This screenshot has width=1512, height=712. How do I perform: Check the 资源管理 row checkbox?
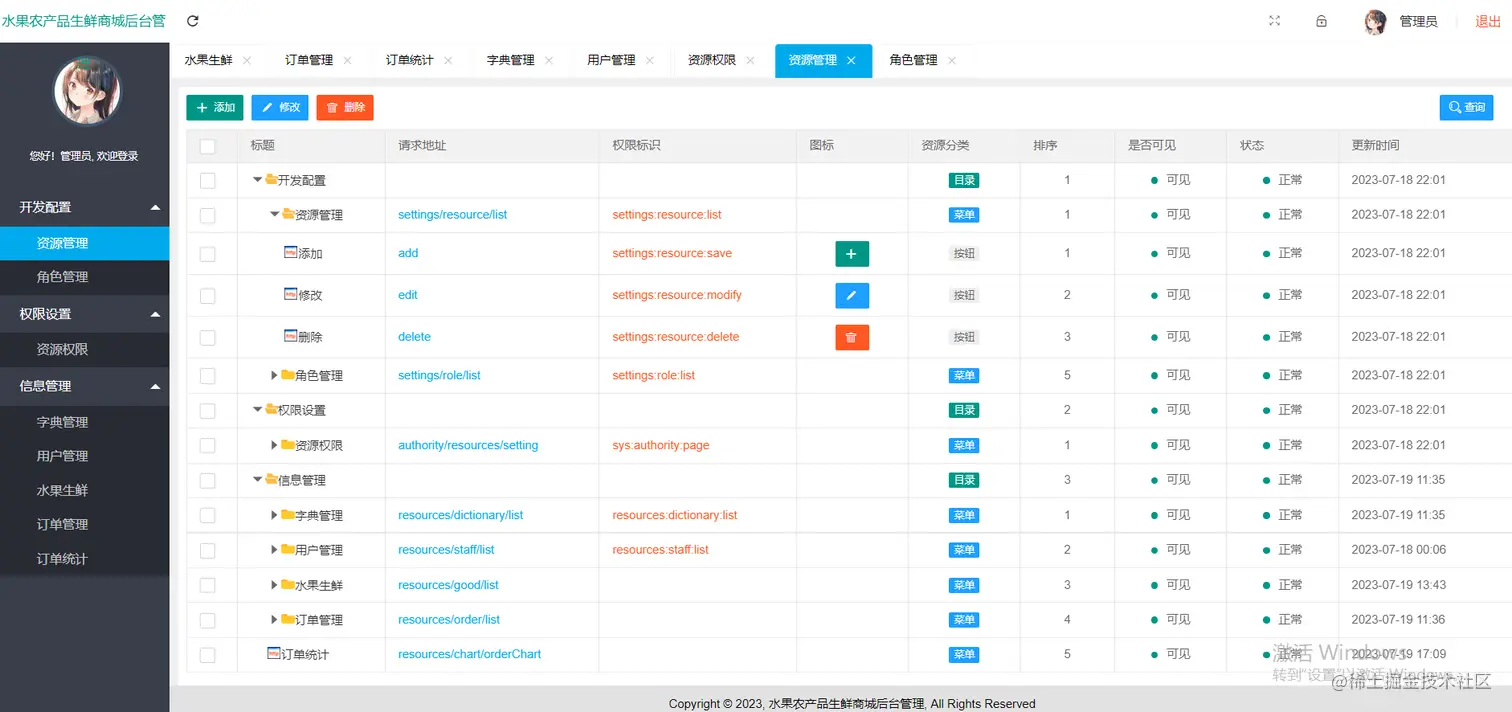tap(208, 215)
